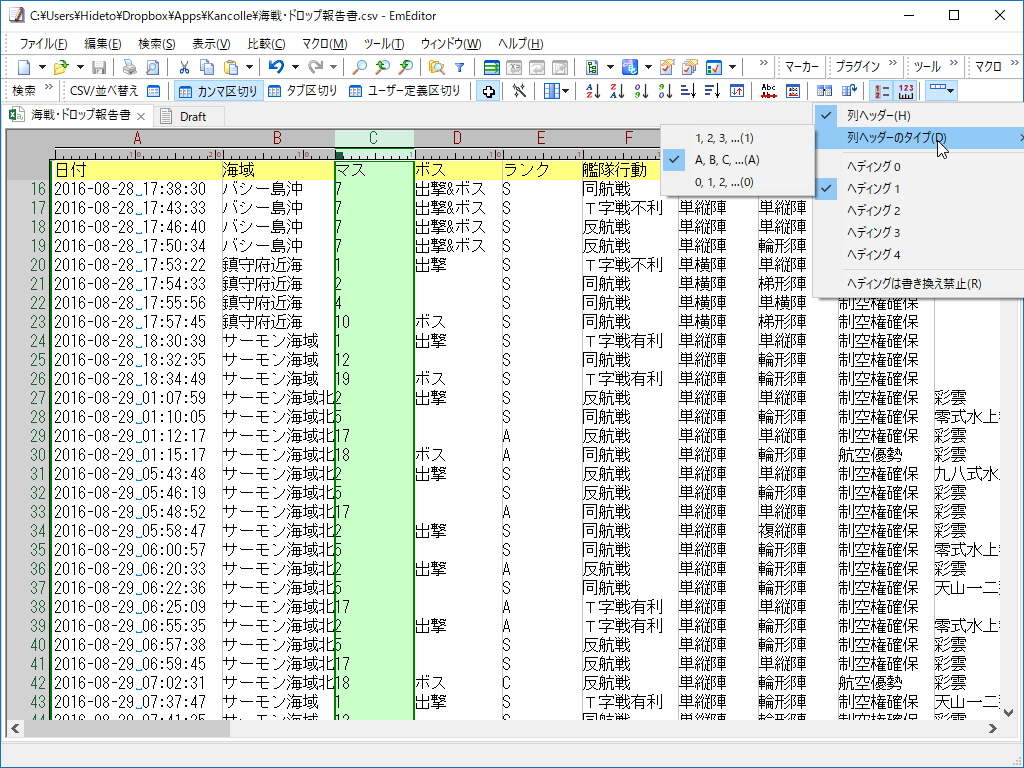Cut the selection with the scissors icon
The height and width of the screenshot is (768, 1024).
[184, 68]
